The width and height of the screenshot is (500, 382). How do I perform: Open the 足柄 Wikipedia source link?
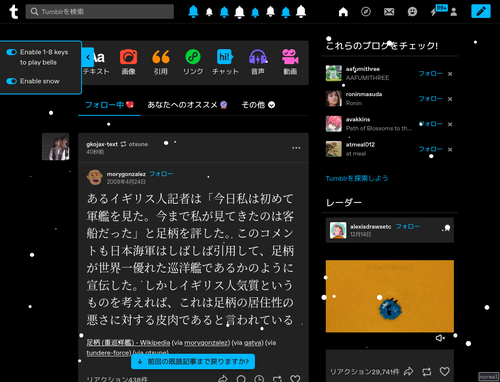click(128, 343)
